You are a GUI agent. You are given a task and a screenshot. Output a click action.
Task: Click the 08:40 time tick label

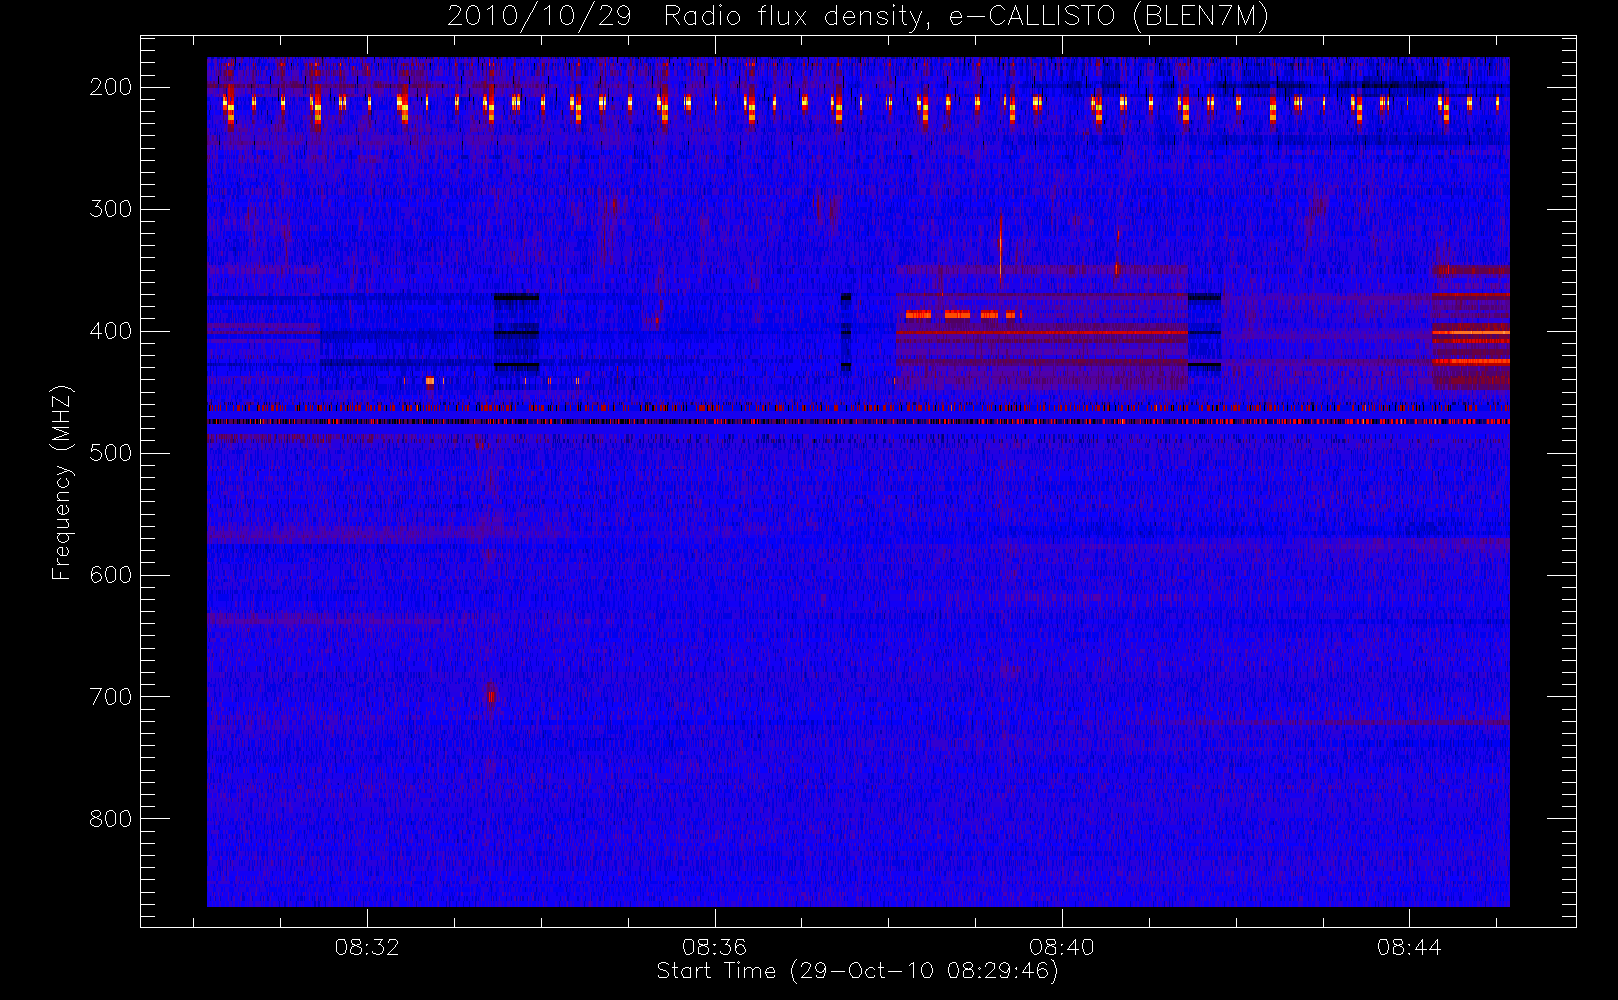click(1061, 947)
